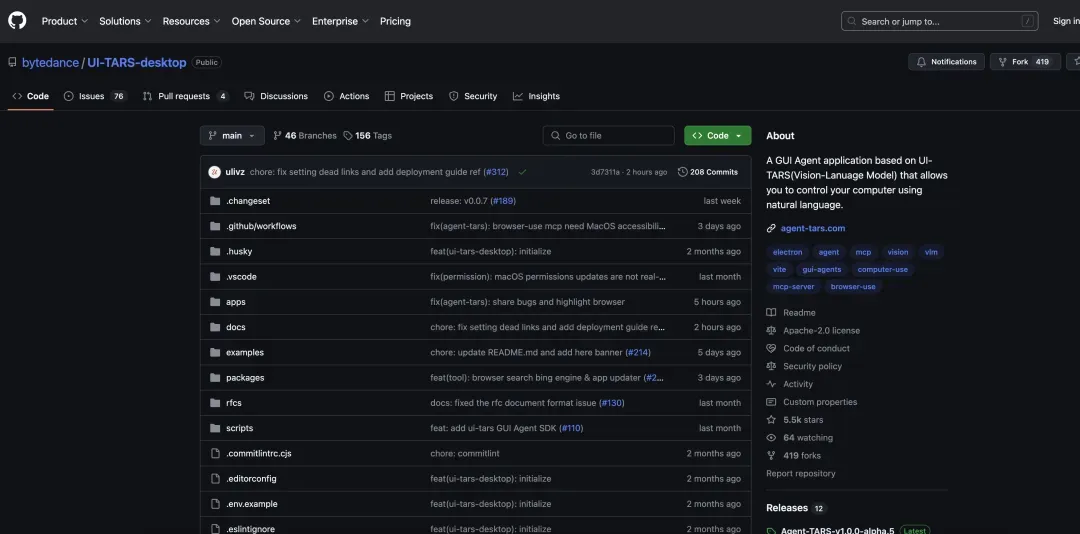Select the gui-agents topic tag
Viewport: 1080px width, 534px height.
click(x=822, y=269)
